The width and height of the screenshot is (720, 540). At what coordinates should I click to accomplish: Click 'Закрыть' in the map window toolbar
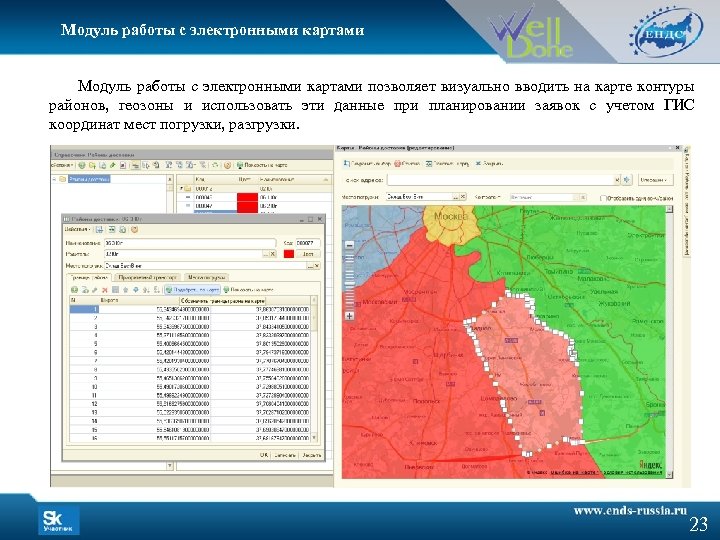(489, 163)
